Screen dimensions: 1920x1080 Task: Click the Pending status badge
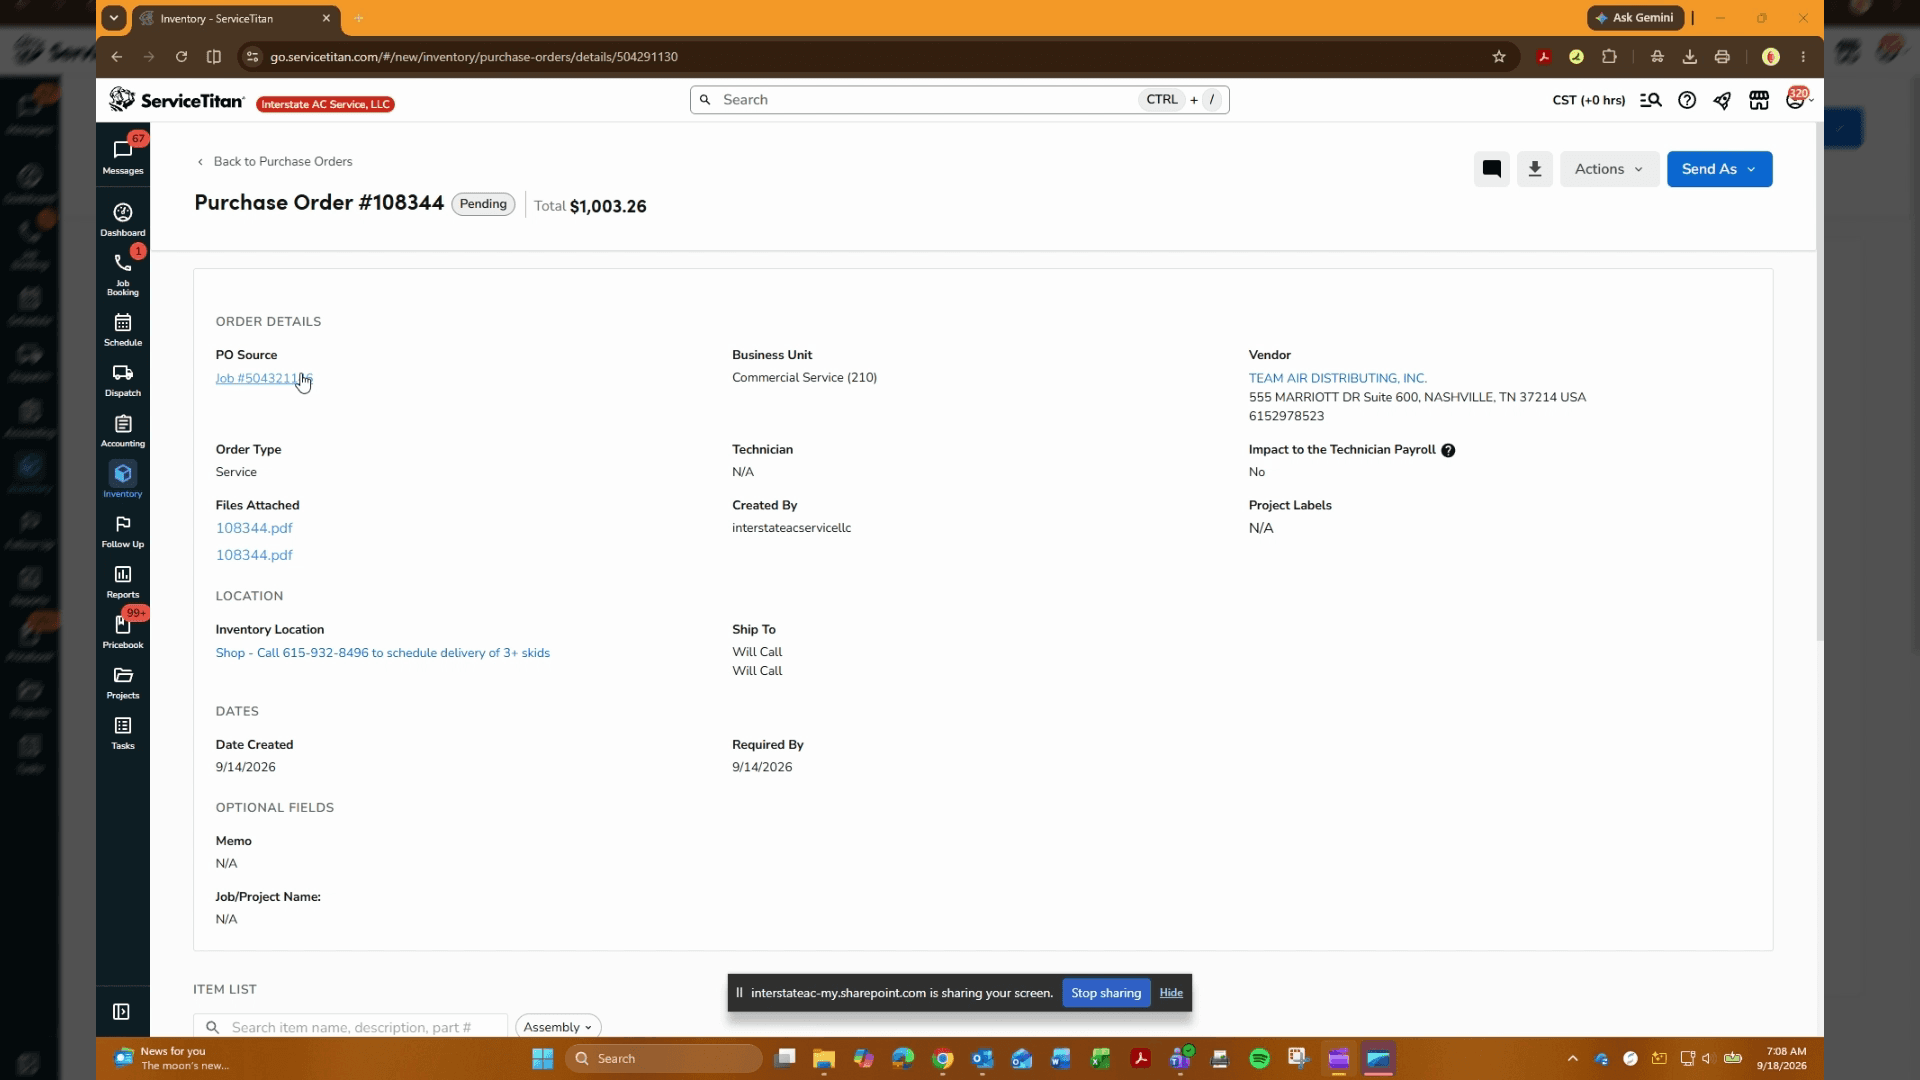pyautogui.click(x=483, y=204)
